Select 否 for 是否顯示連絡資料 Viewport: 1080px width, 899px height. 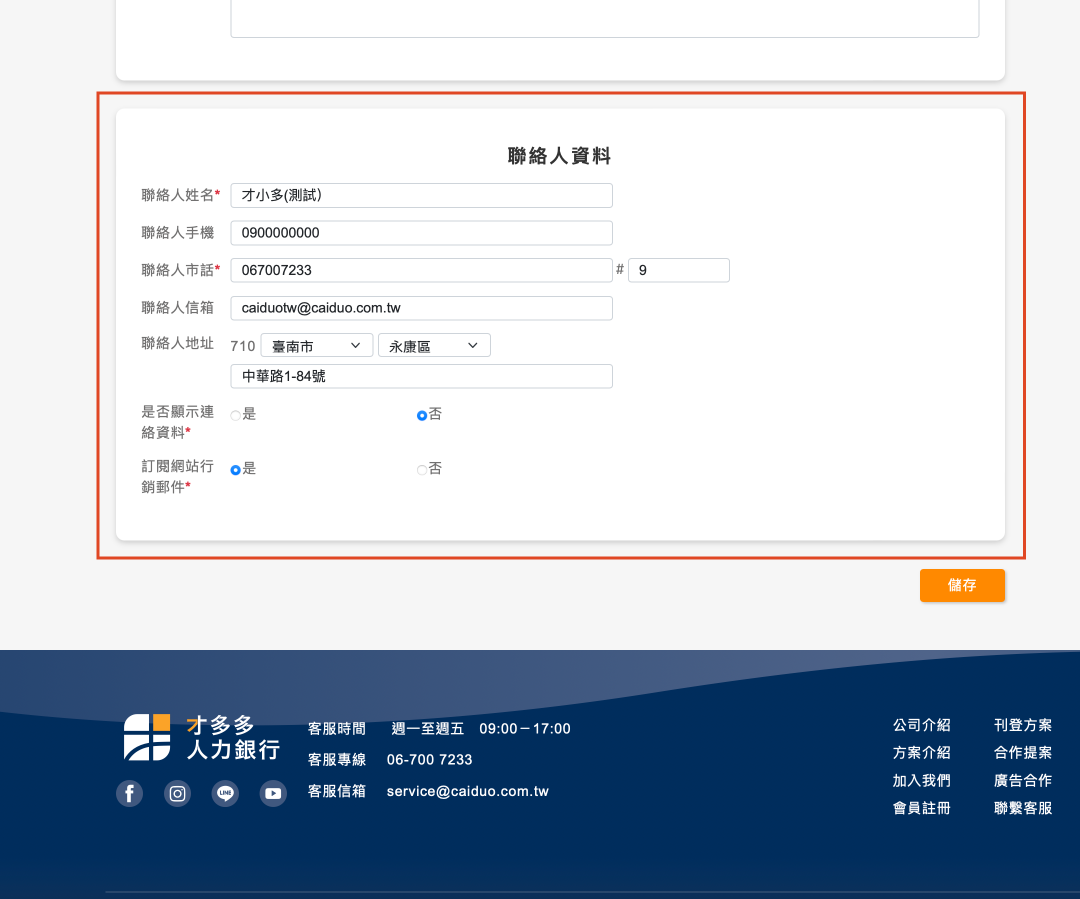point(422,415)
